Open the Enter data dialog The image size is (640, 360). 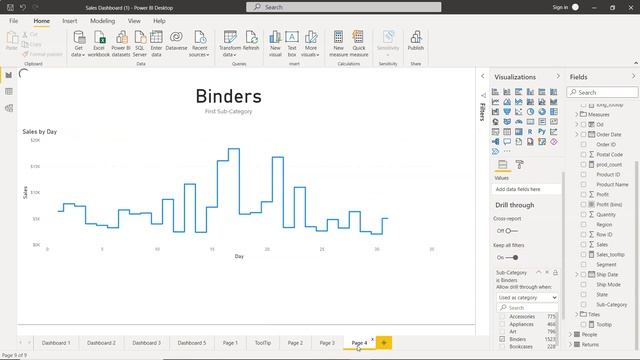click(156, 43)
